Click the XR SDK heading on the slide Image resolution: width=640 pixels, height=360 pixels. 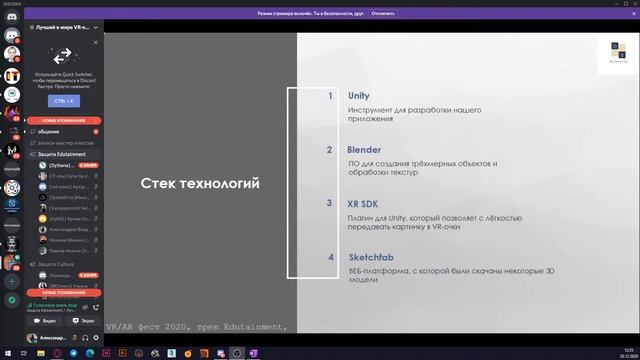tap(362, 204)
